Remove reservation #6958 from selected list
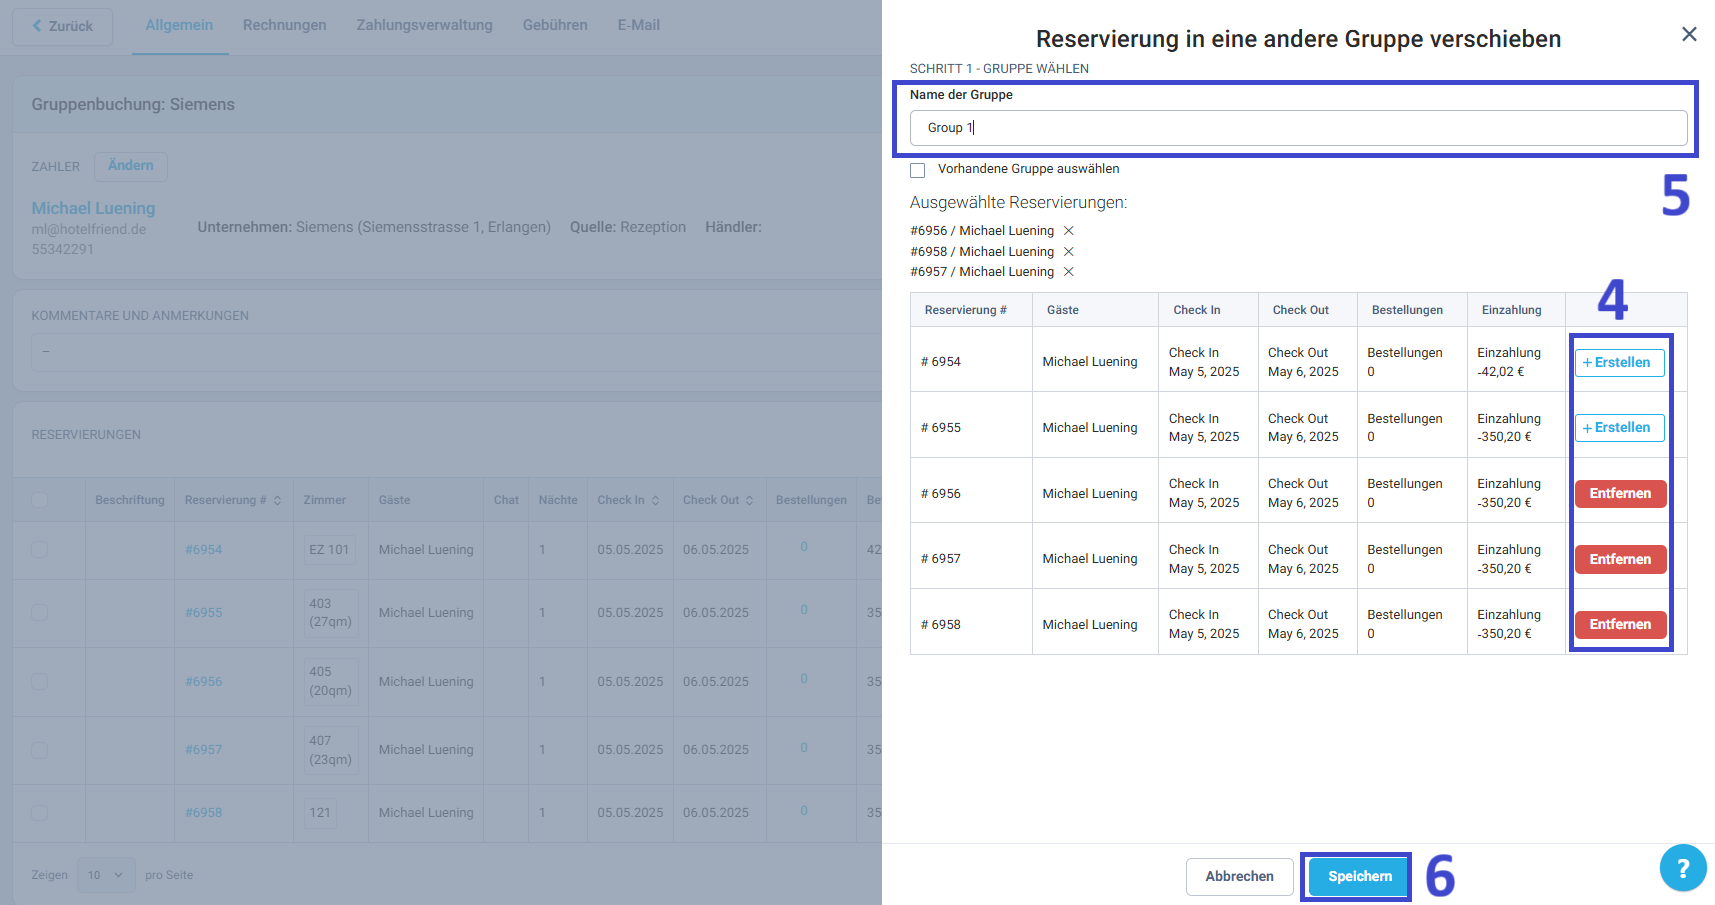Image resolution: width=1715 pixels, height=905 pixels. click(1068, 252)
